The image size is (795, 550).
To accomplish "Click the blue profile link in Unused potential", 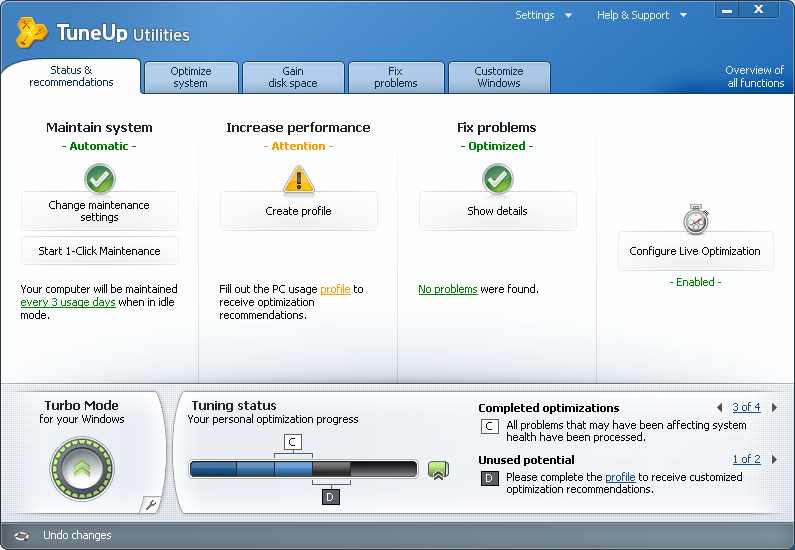I will [x=620, y=477].
